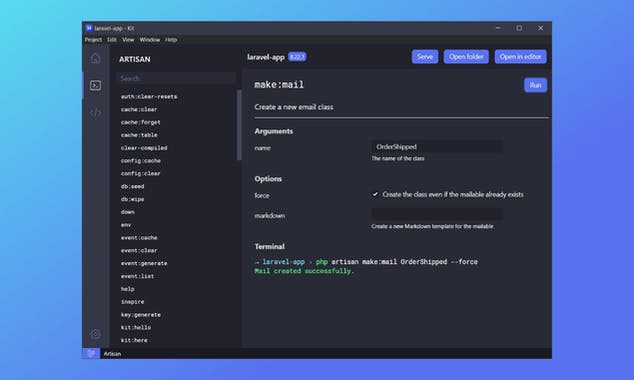Click the terminal command line text
The width and height of the screenshot is (634, 380).
tap(366, 262)
